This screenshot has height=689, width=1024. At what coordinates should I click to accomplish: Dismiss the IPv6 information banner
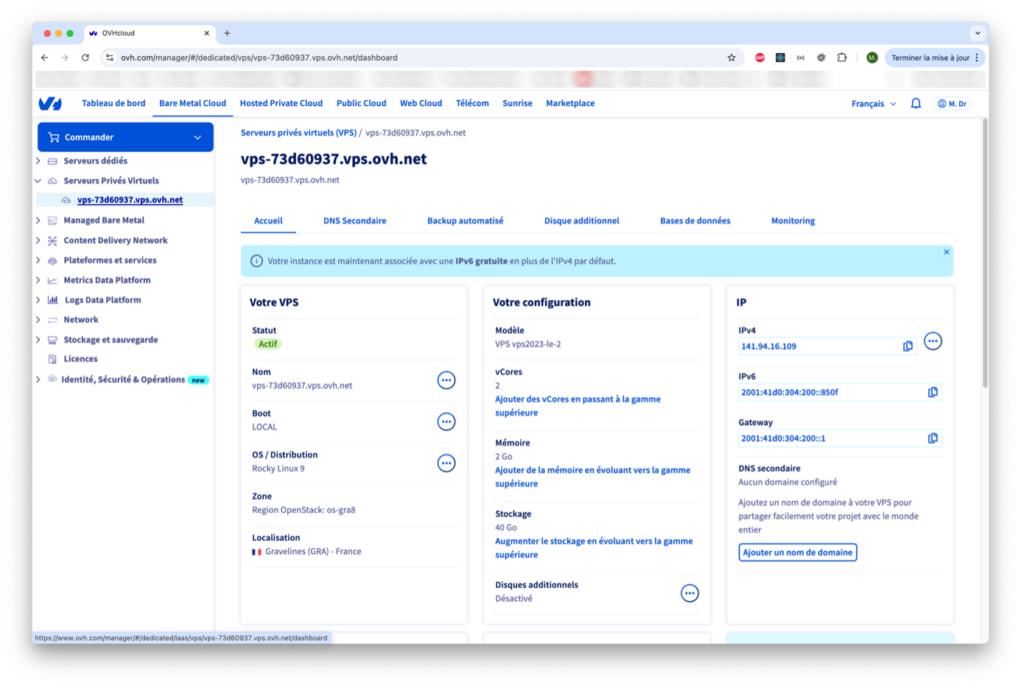pos(946,252)
